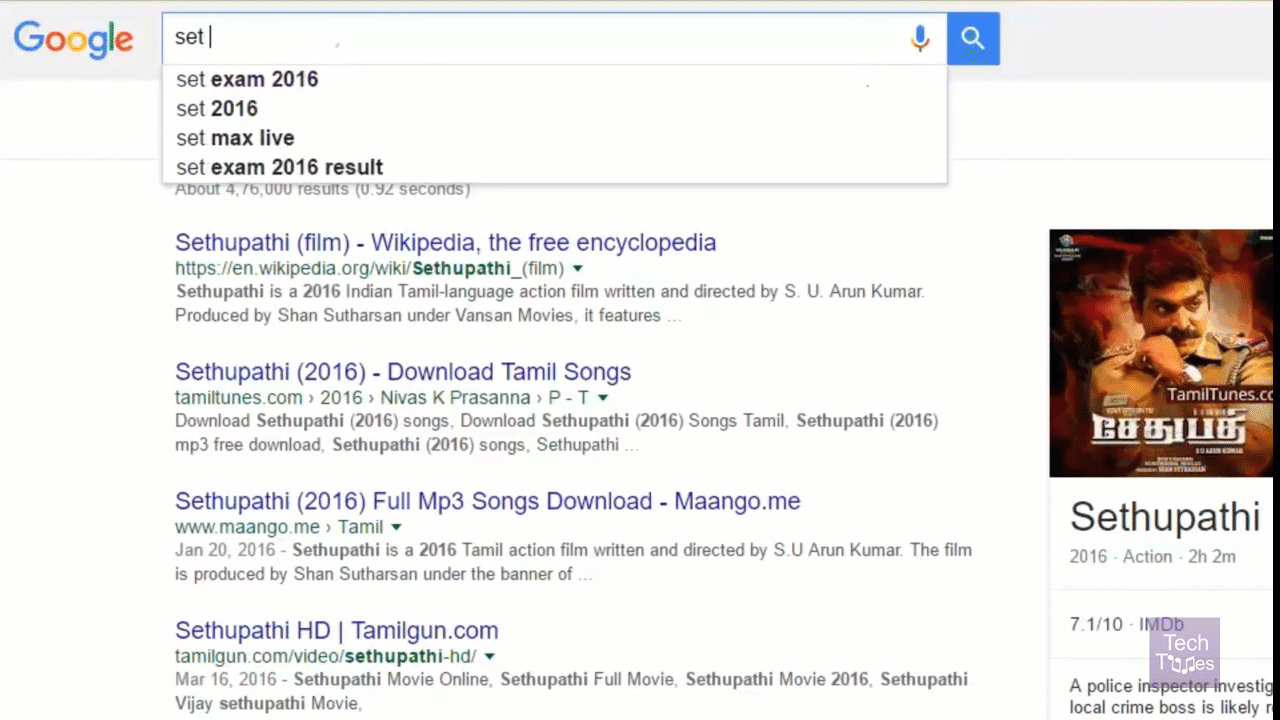
Task: Click the Google logo
Action: [73, 39]
